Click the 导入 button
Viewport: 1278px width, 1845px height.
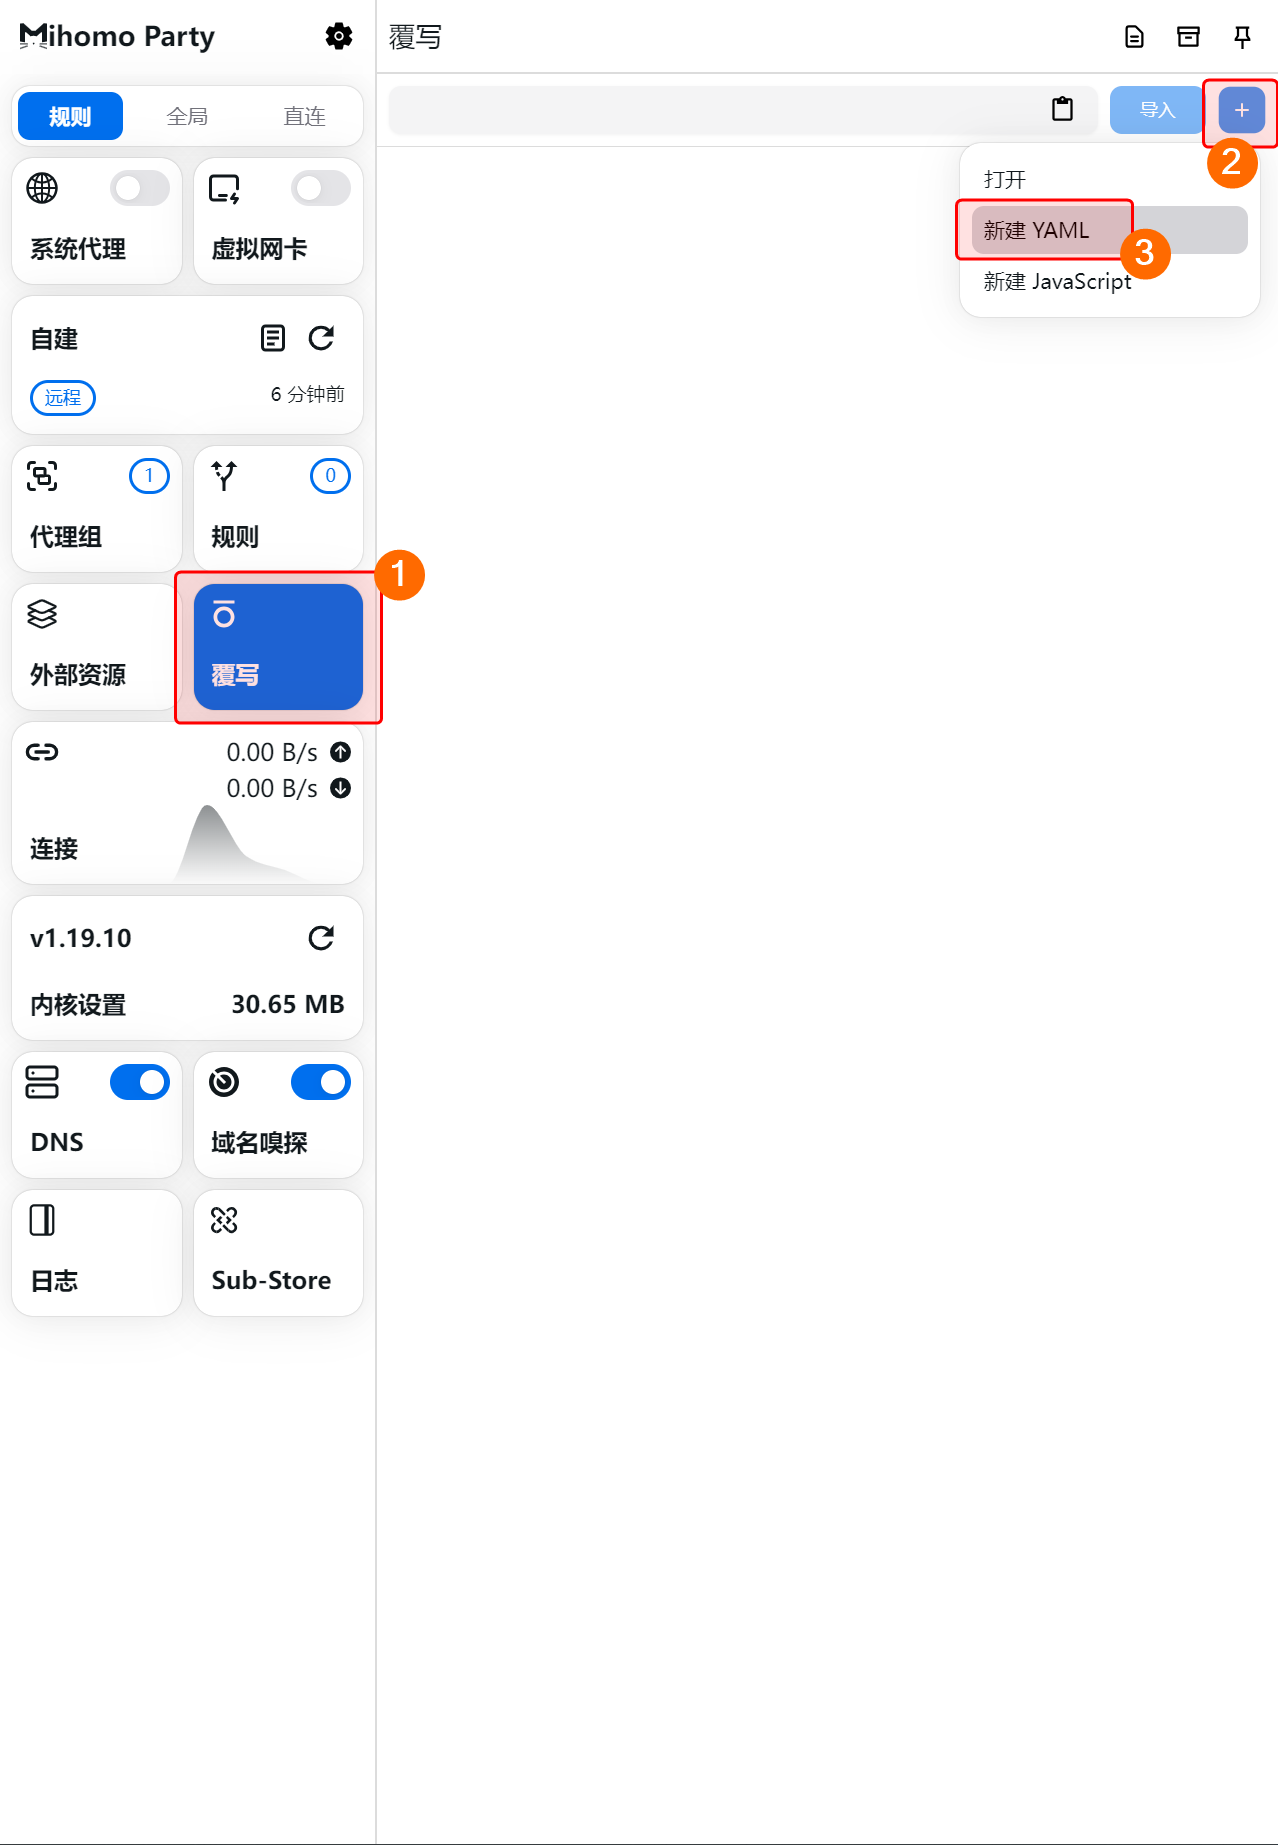click(x=1156, y=110)
